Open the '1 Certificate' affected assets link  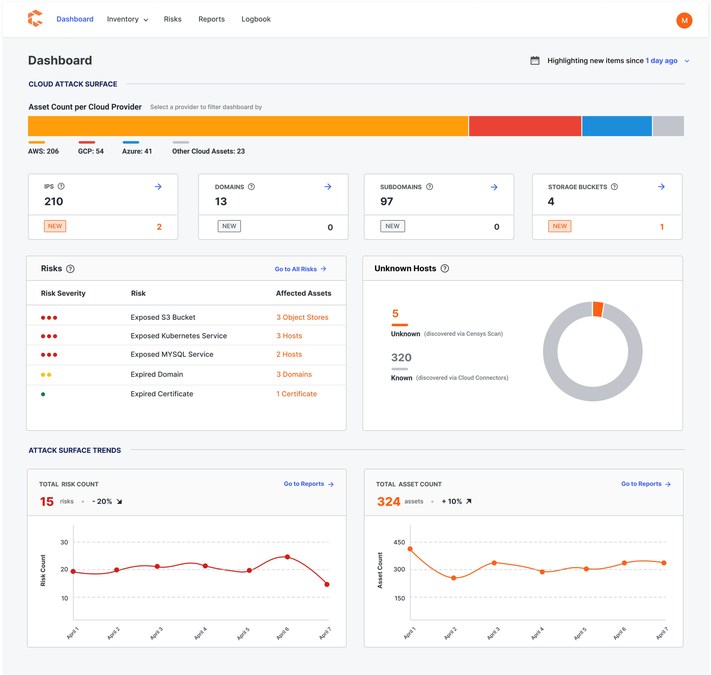coord(297,394)
